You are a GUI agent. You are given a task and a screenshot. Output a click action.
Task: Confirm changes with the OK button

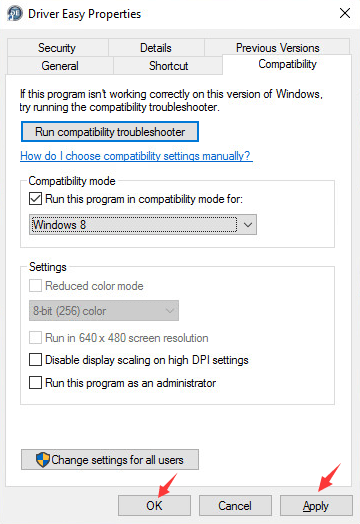click(154, 506)
